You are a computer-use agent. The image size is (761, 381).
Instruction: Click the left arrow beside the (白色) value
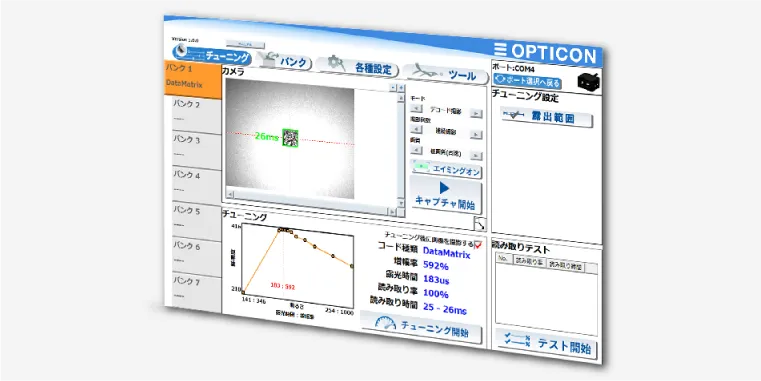click(x=416, y=150)
